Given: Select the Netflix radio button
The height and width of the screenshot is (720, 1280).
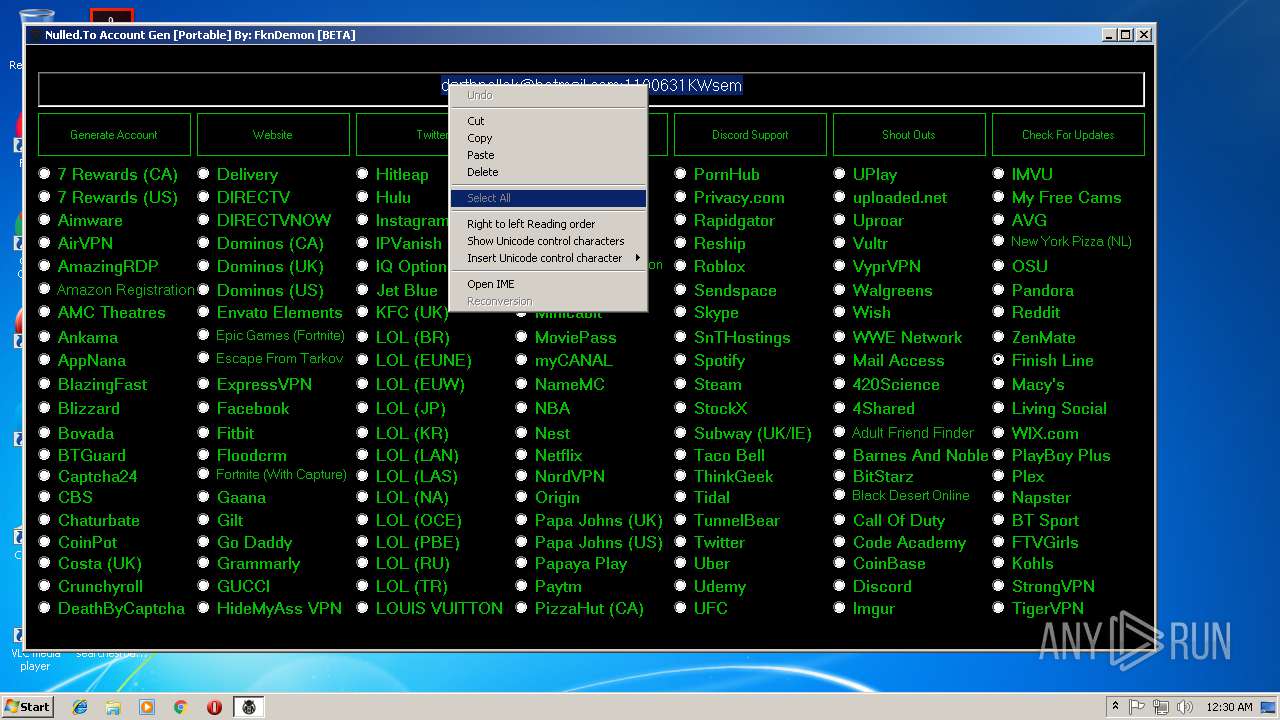Looking at the screenshot, I should coord(521,455).
